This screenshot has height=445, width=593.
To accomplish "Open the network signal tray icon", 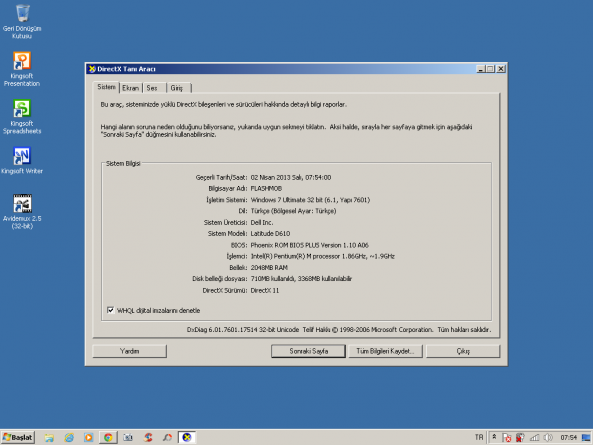I will [x=534, y=437].
